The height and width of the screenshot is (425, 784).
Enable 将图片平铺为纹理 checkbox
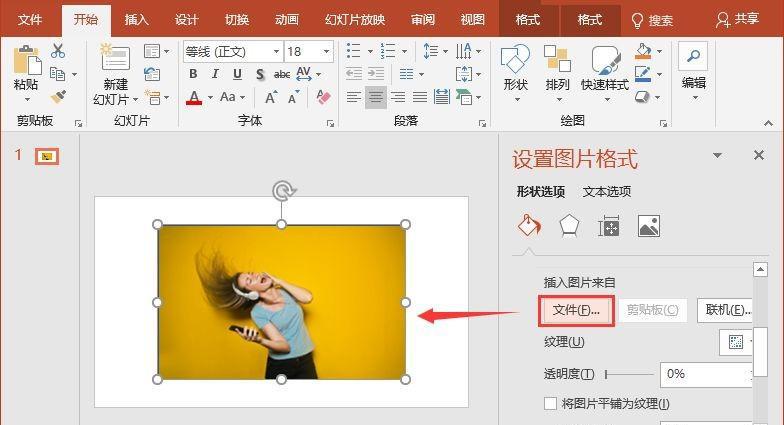(x=550, y=404)
